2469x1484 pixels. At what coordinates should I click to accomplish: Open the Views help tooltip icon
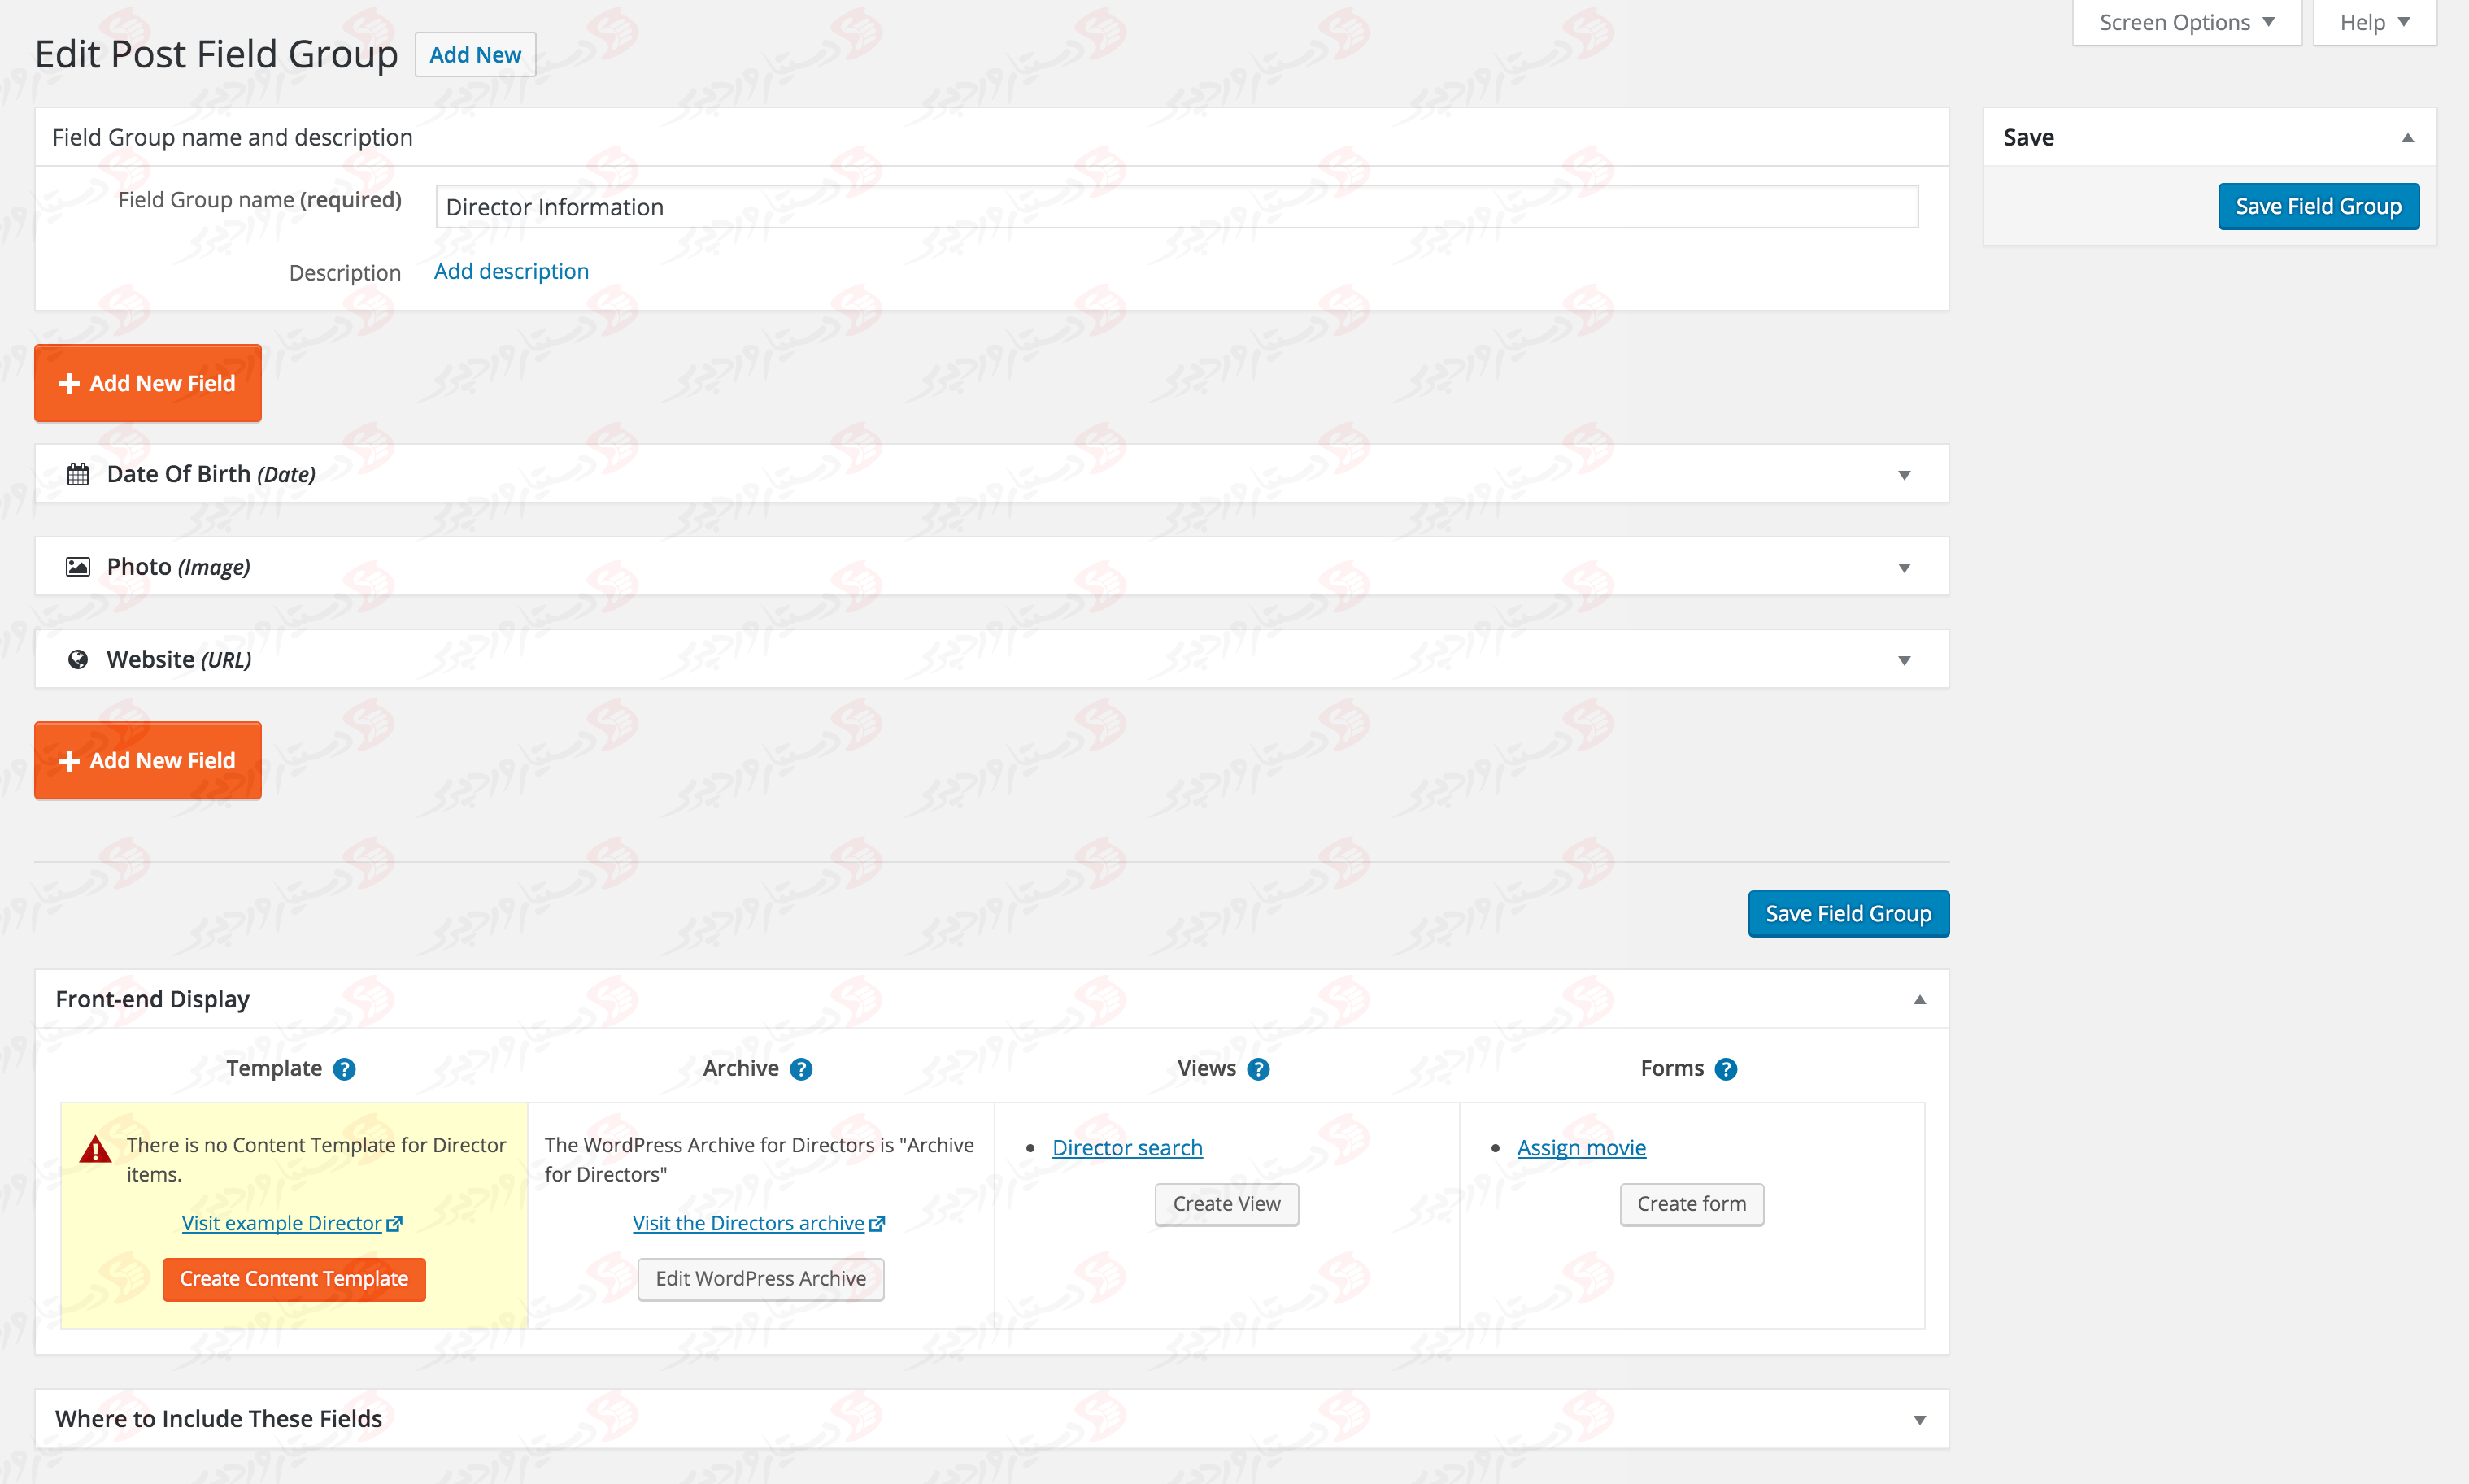coord(1259,1069)
